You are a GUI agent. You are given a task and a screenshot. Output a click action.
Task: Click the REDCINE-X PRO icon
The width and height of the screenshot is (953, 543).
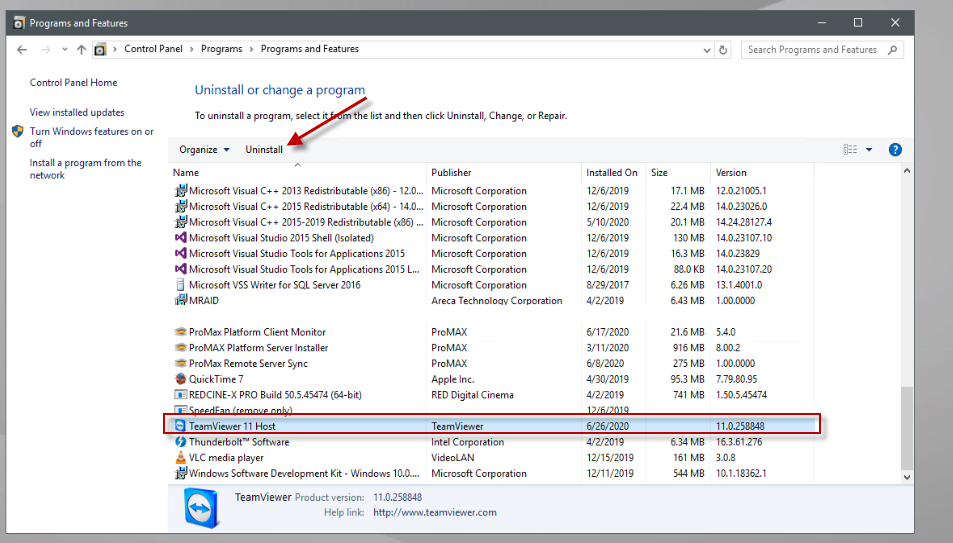(x=181, y=395)
